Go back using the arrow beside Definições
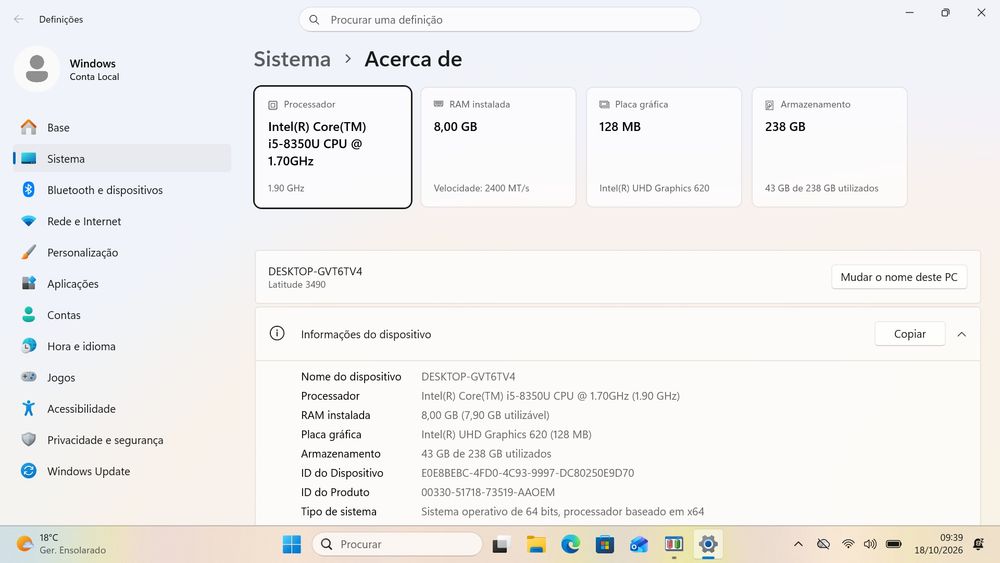This screenshot has width=1000, height=563. 18,19
